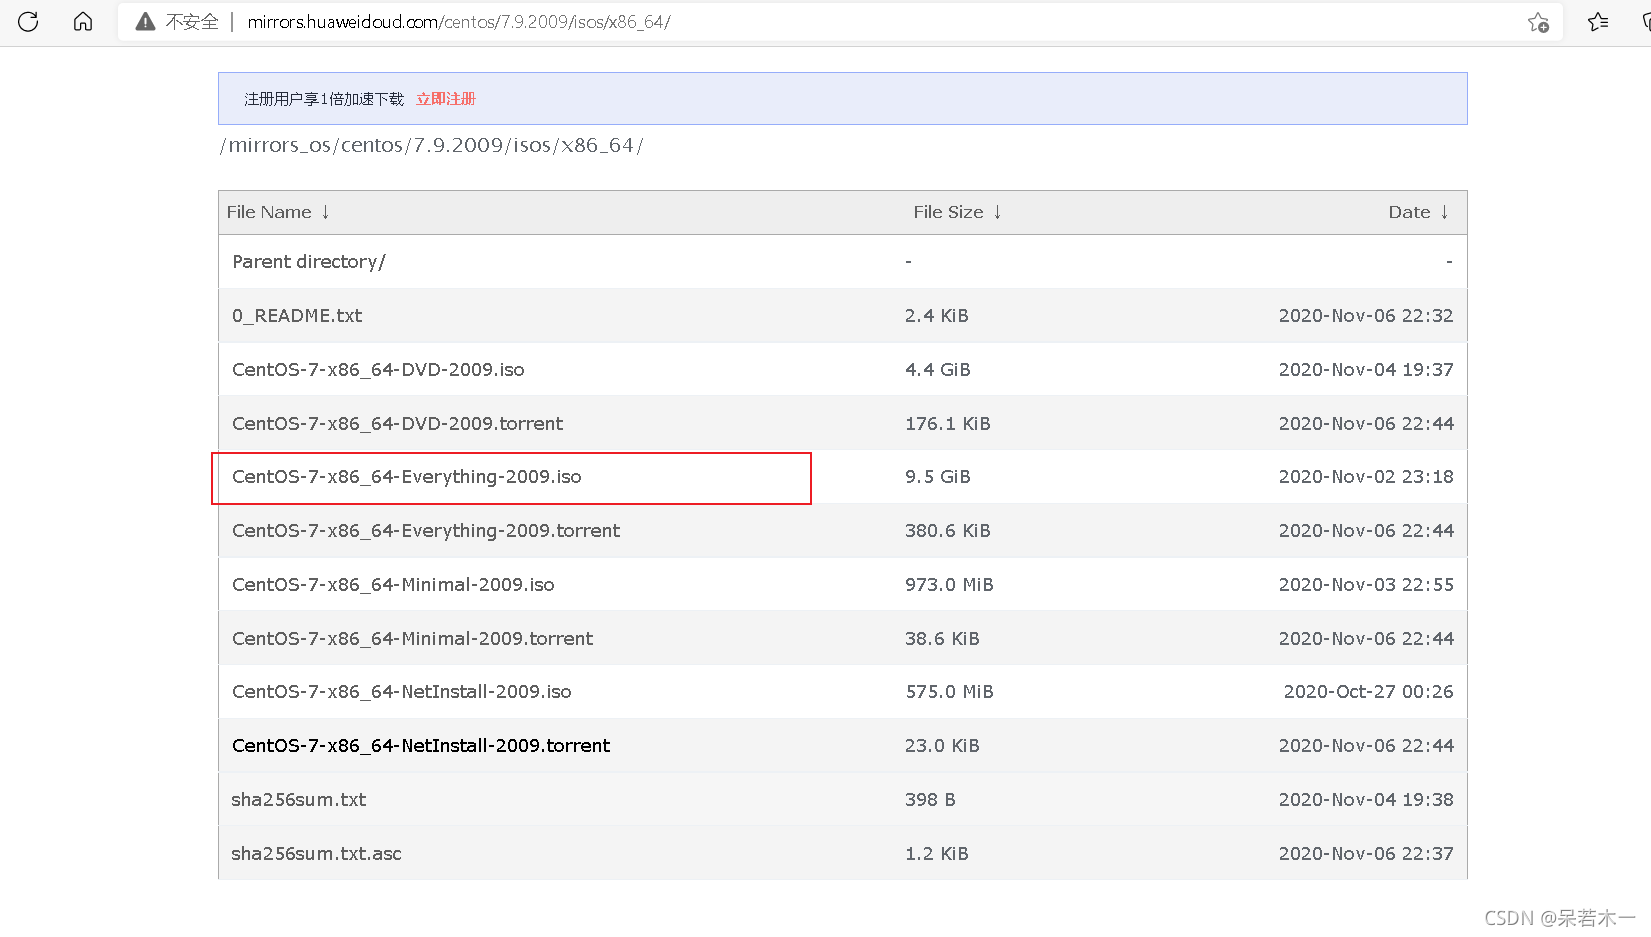This screenshot has height=937, width=1651.
Task: Download CentOS-7-x86_64-Everything-2009.torrent
Action: [426, 531]
